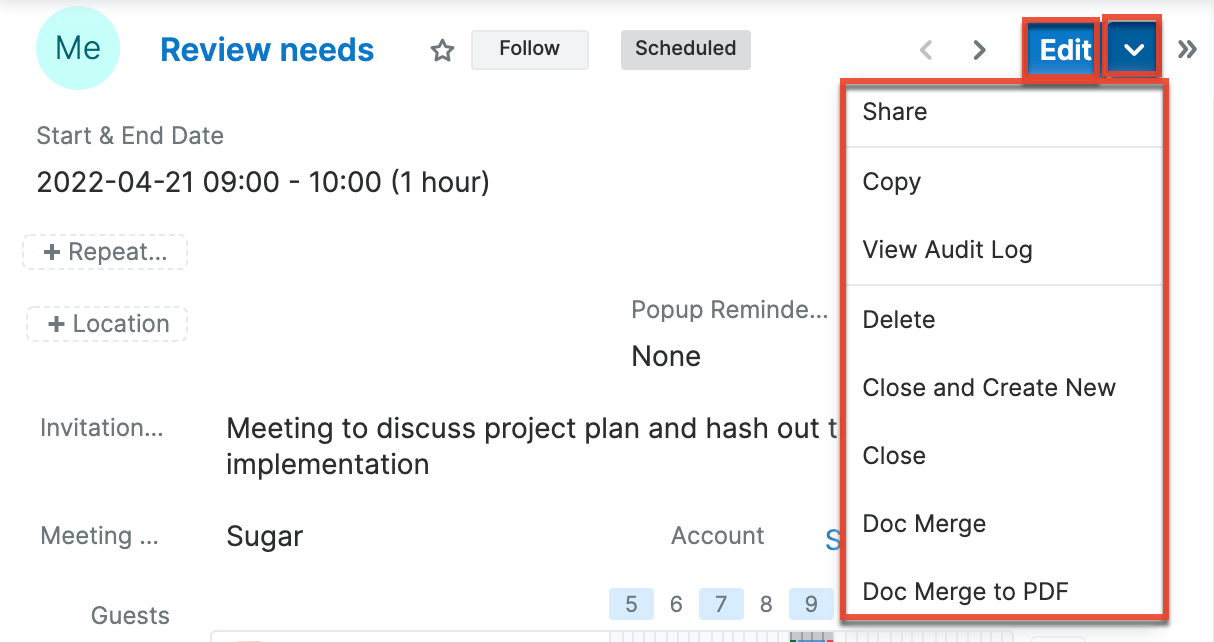The image size is (1214, 642).
Task: Collapse the record view with double chevron
Action: (x=1187, y=47)
